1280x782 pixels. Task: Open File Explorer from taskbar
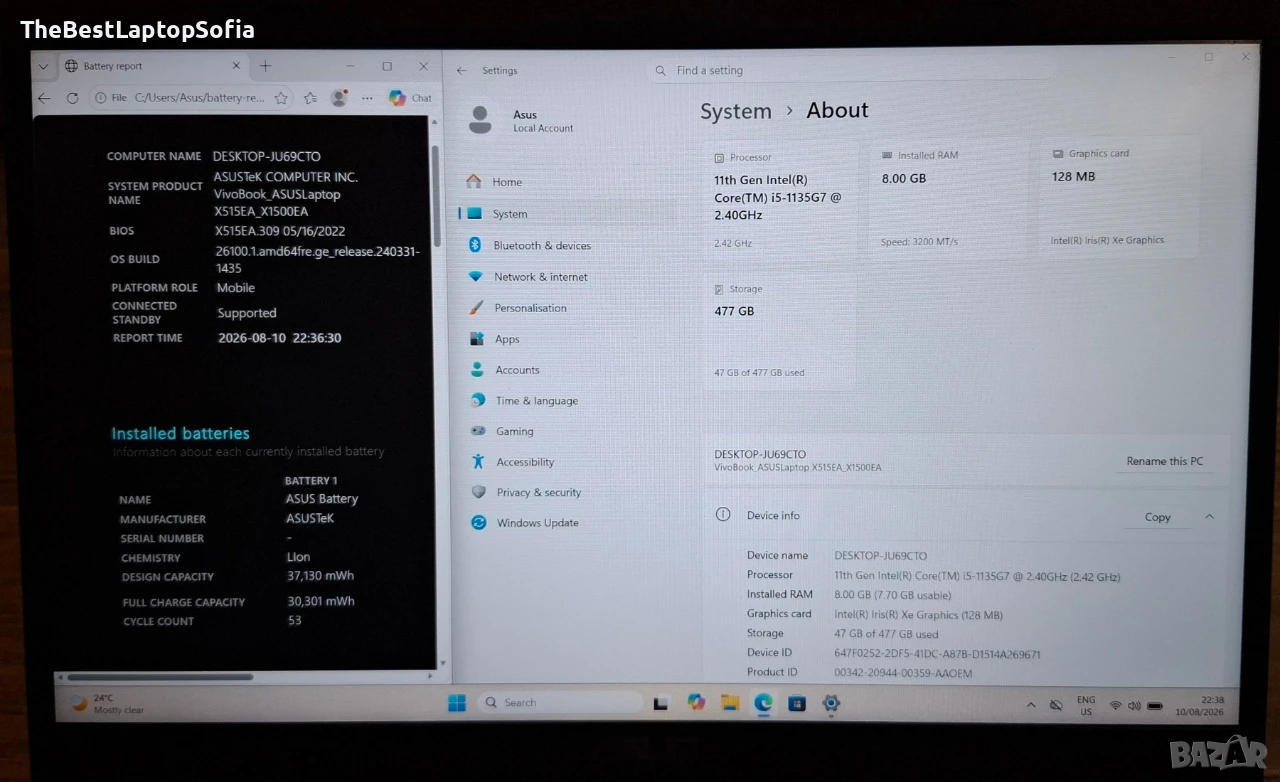click(730, 703)
